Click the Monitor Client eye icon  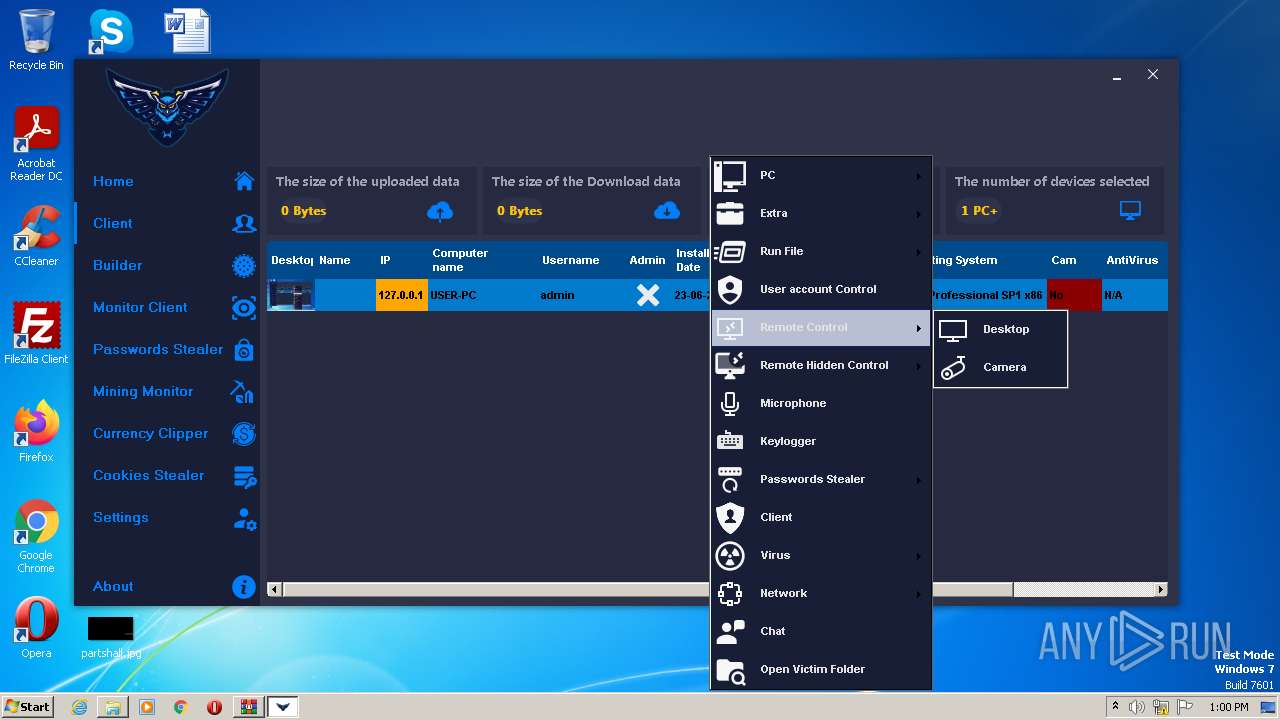244,307
